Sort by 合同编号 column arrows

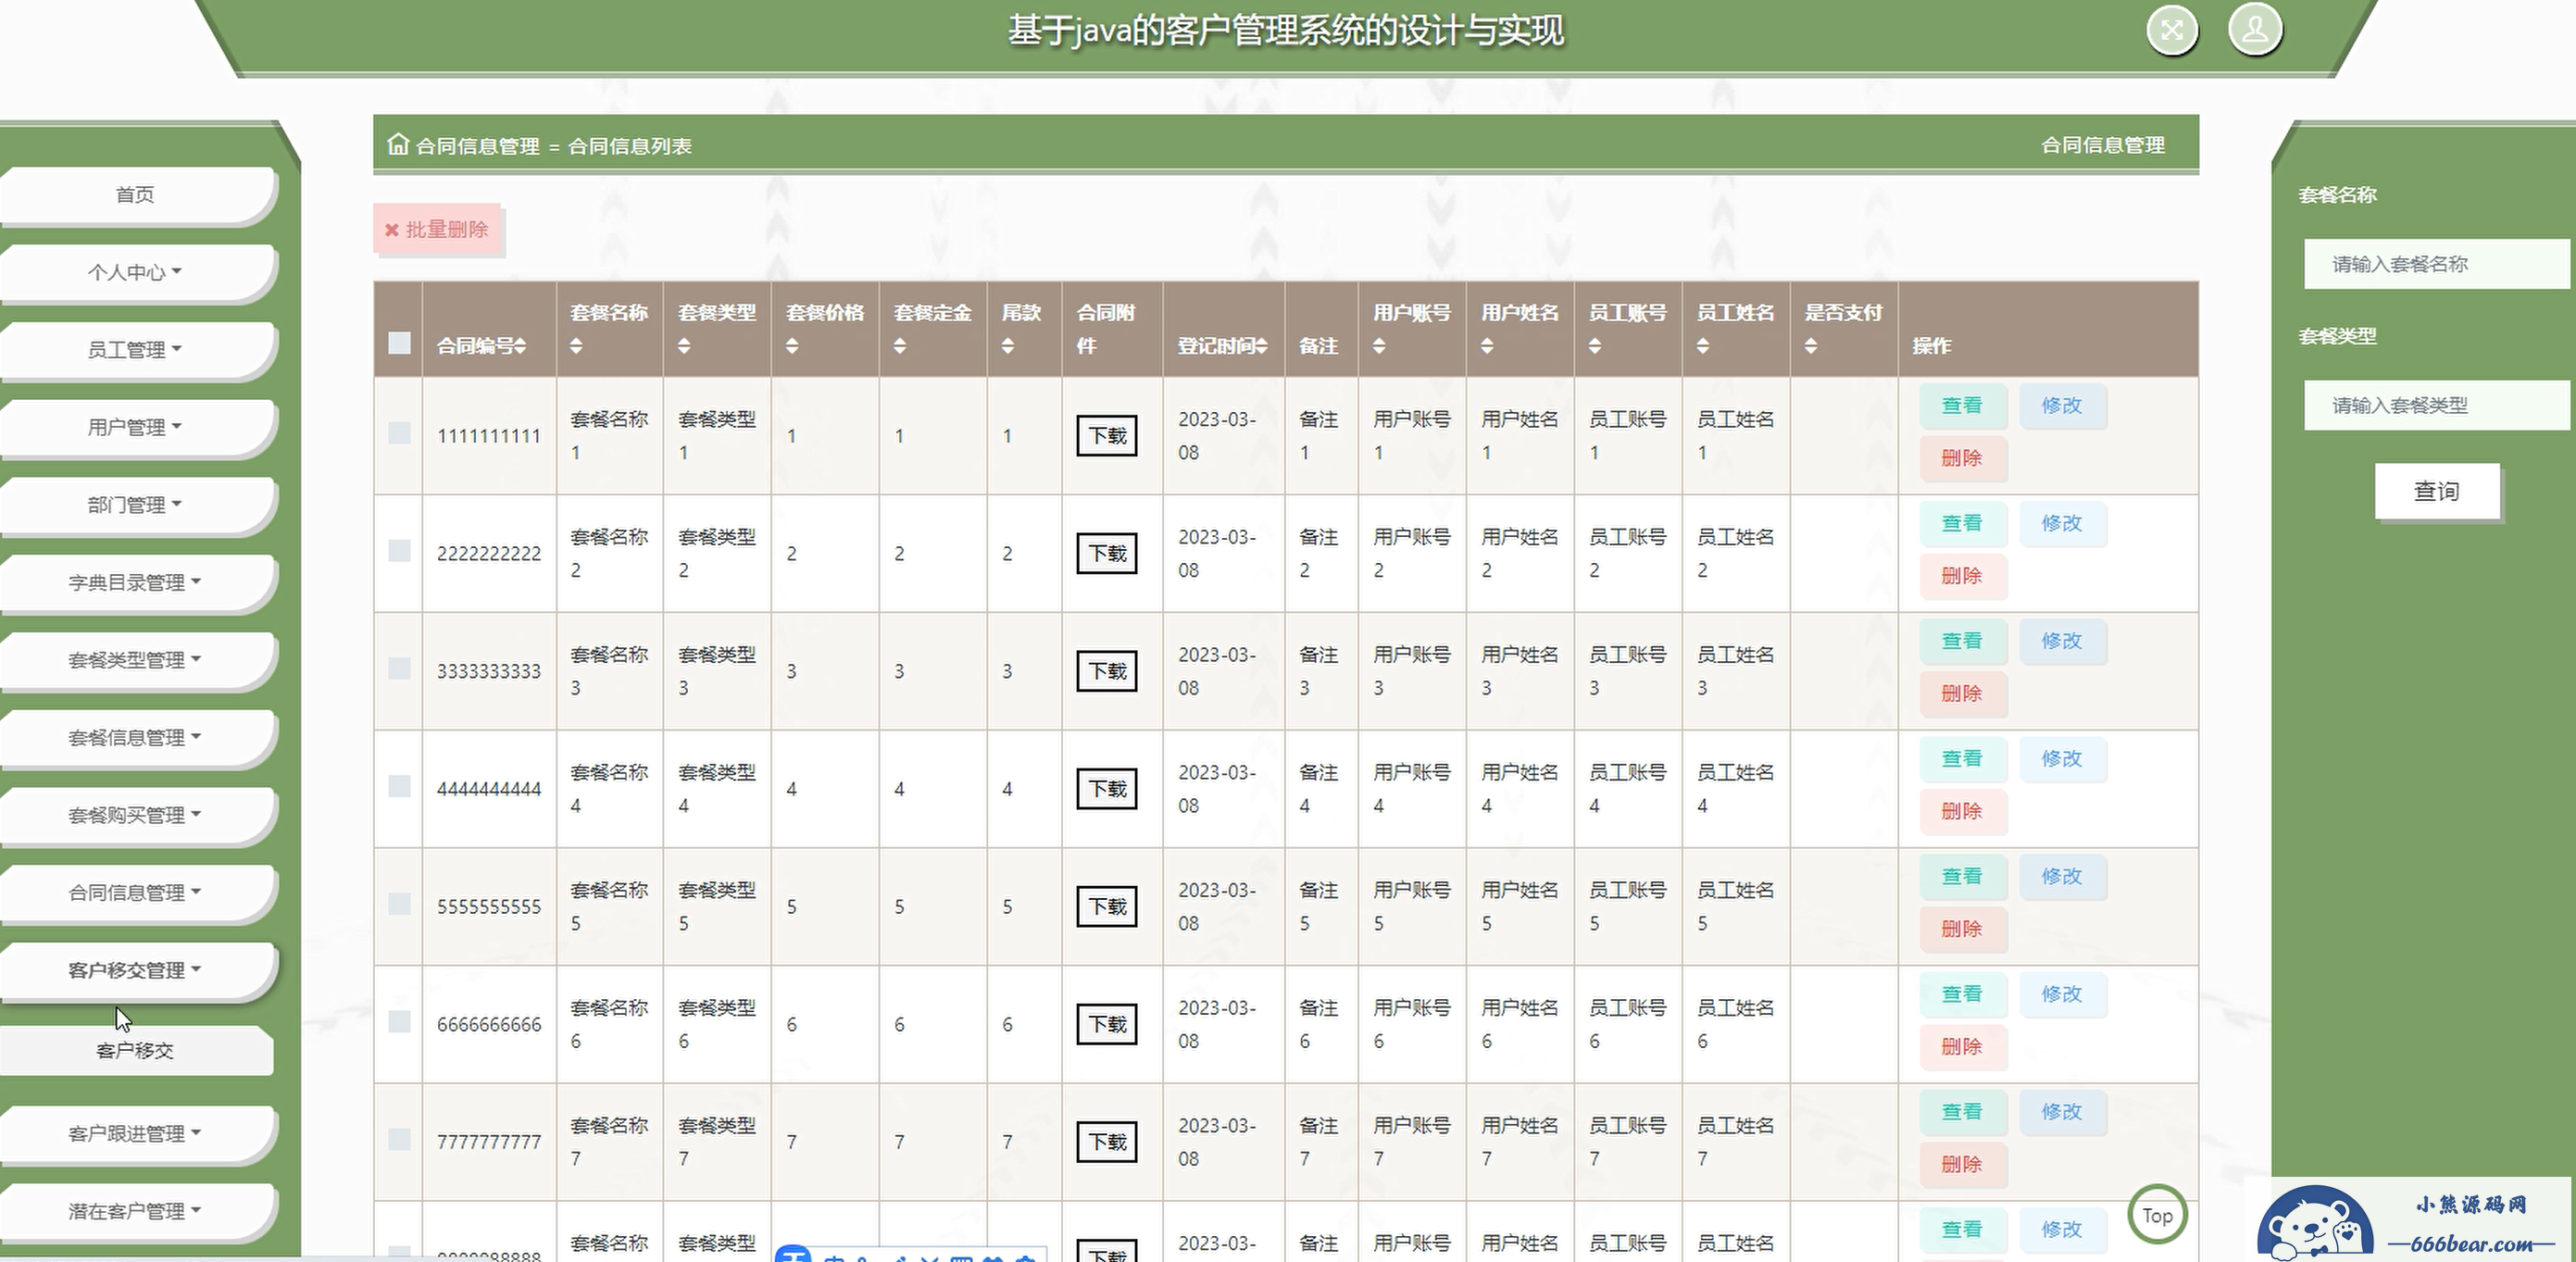(x=521, y=346)
